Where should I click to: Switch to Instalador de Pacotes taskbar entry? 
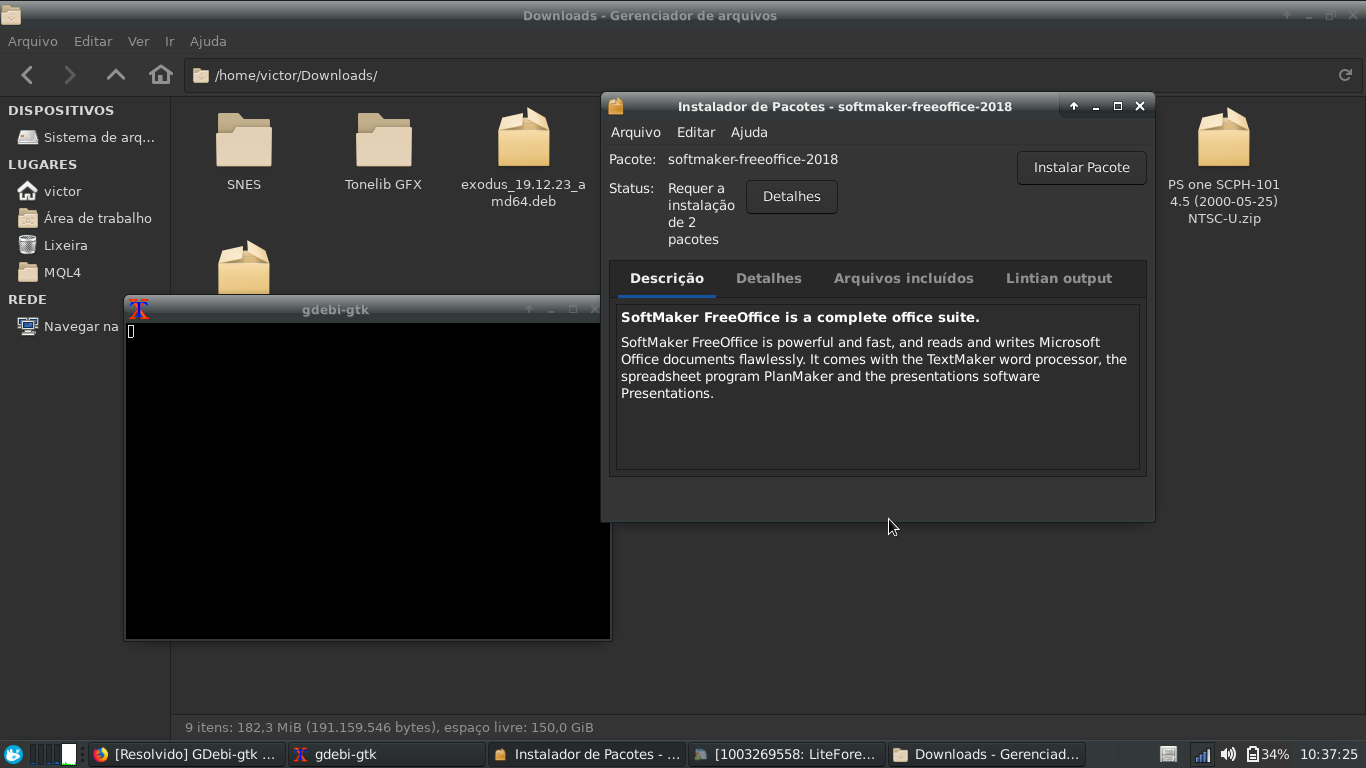click(x=587, y=754)
